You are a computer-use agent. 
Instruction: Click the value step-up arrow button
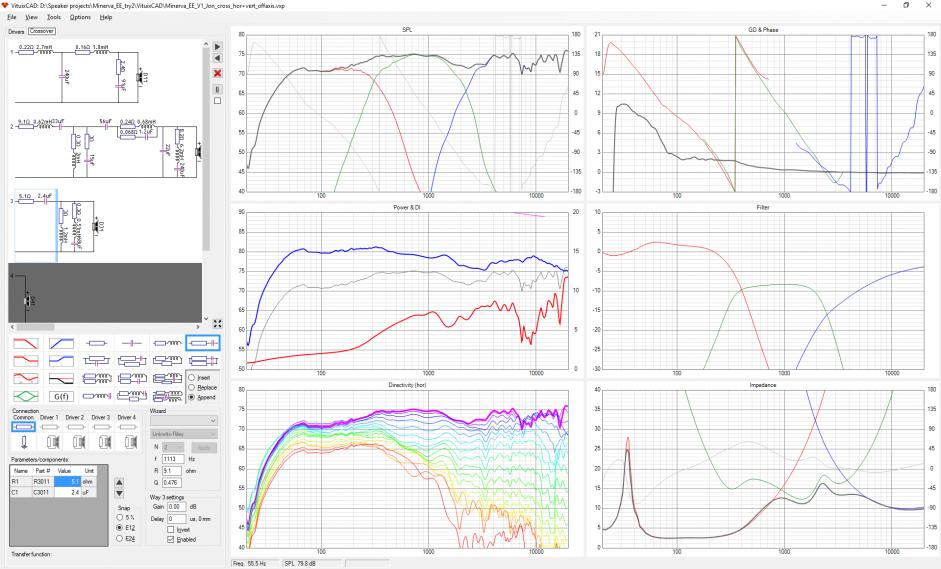[x=119, y=482]
